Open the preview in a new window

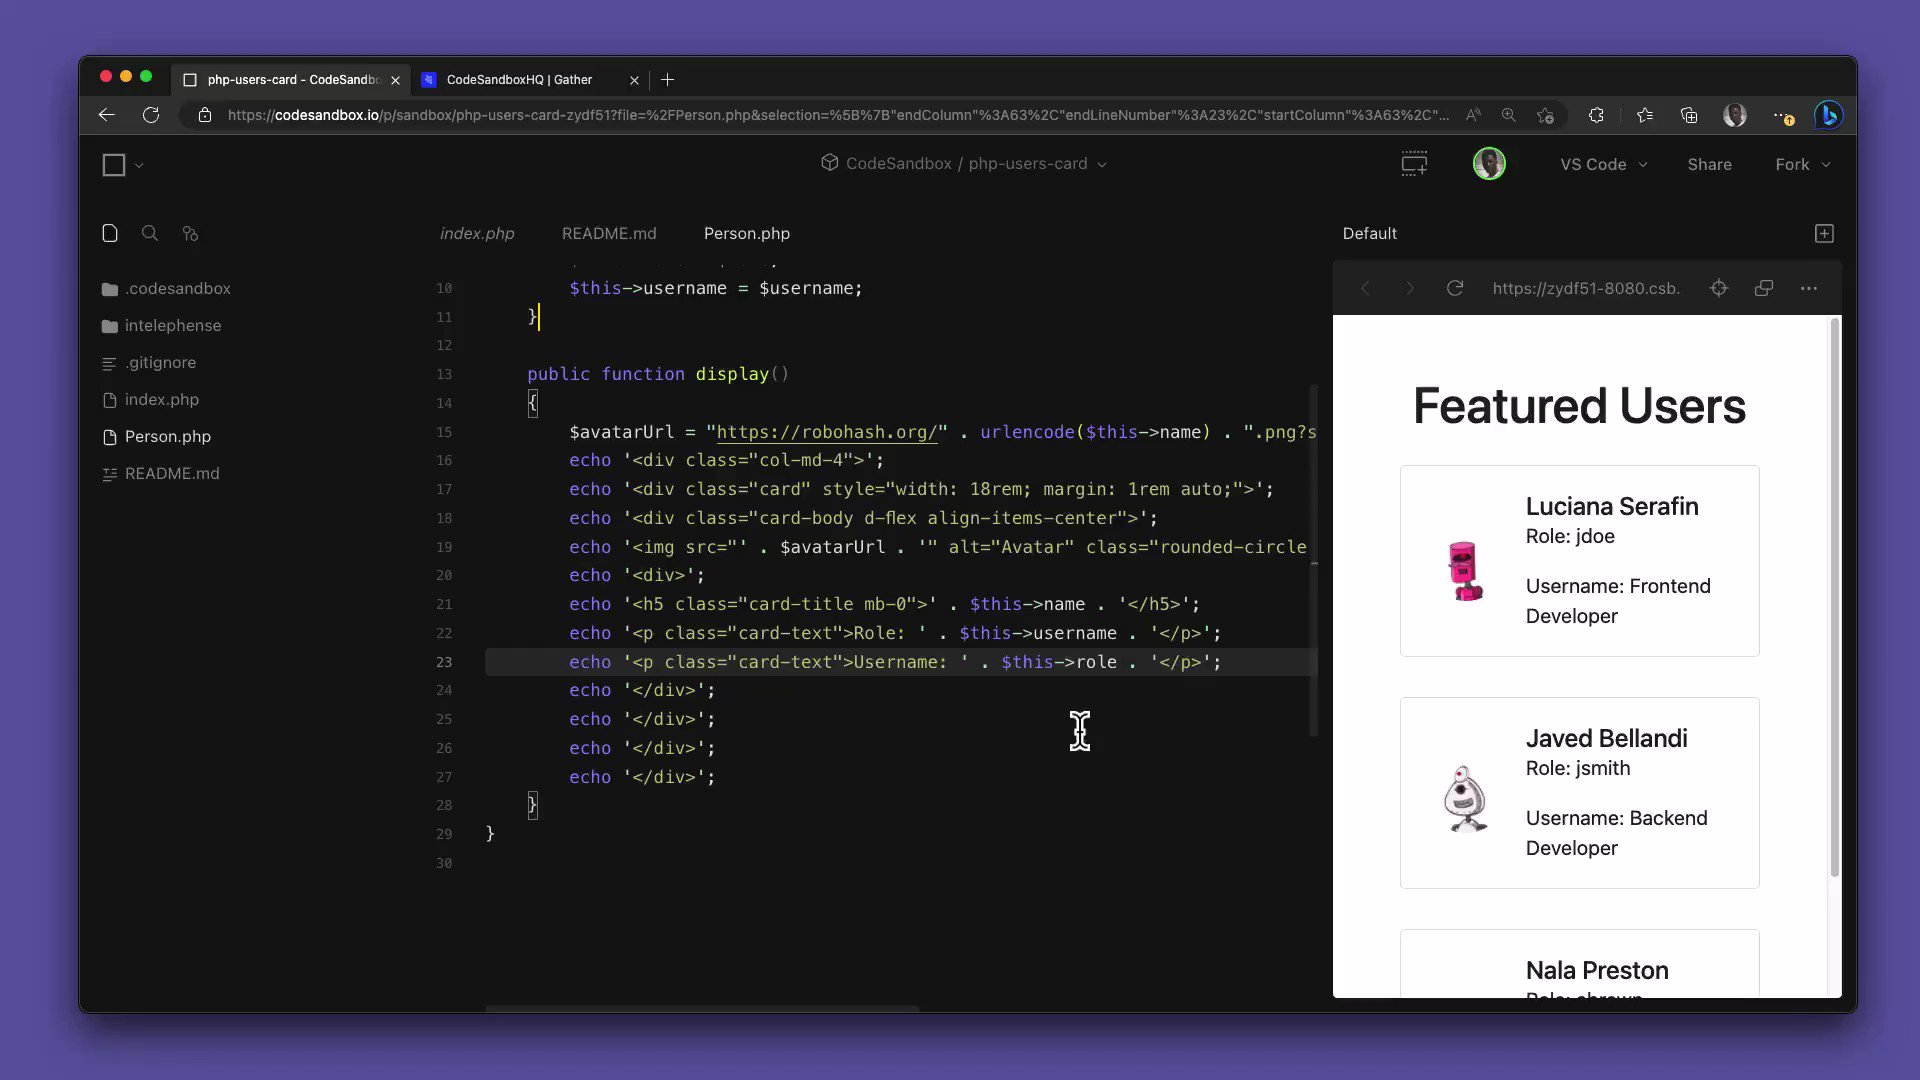1763,288
